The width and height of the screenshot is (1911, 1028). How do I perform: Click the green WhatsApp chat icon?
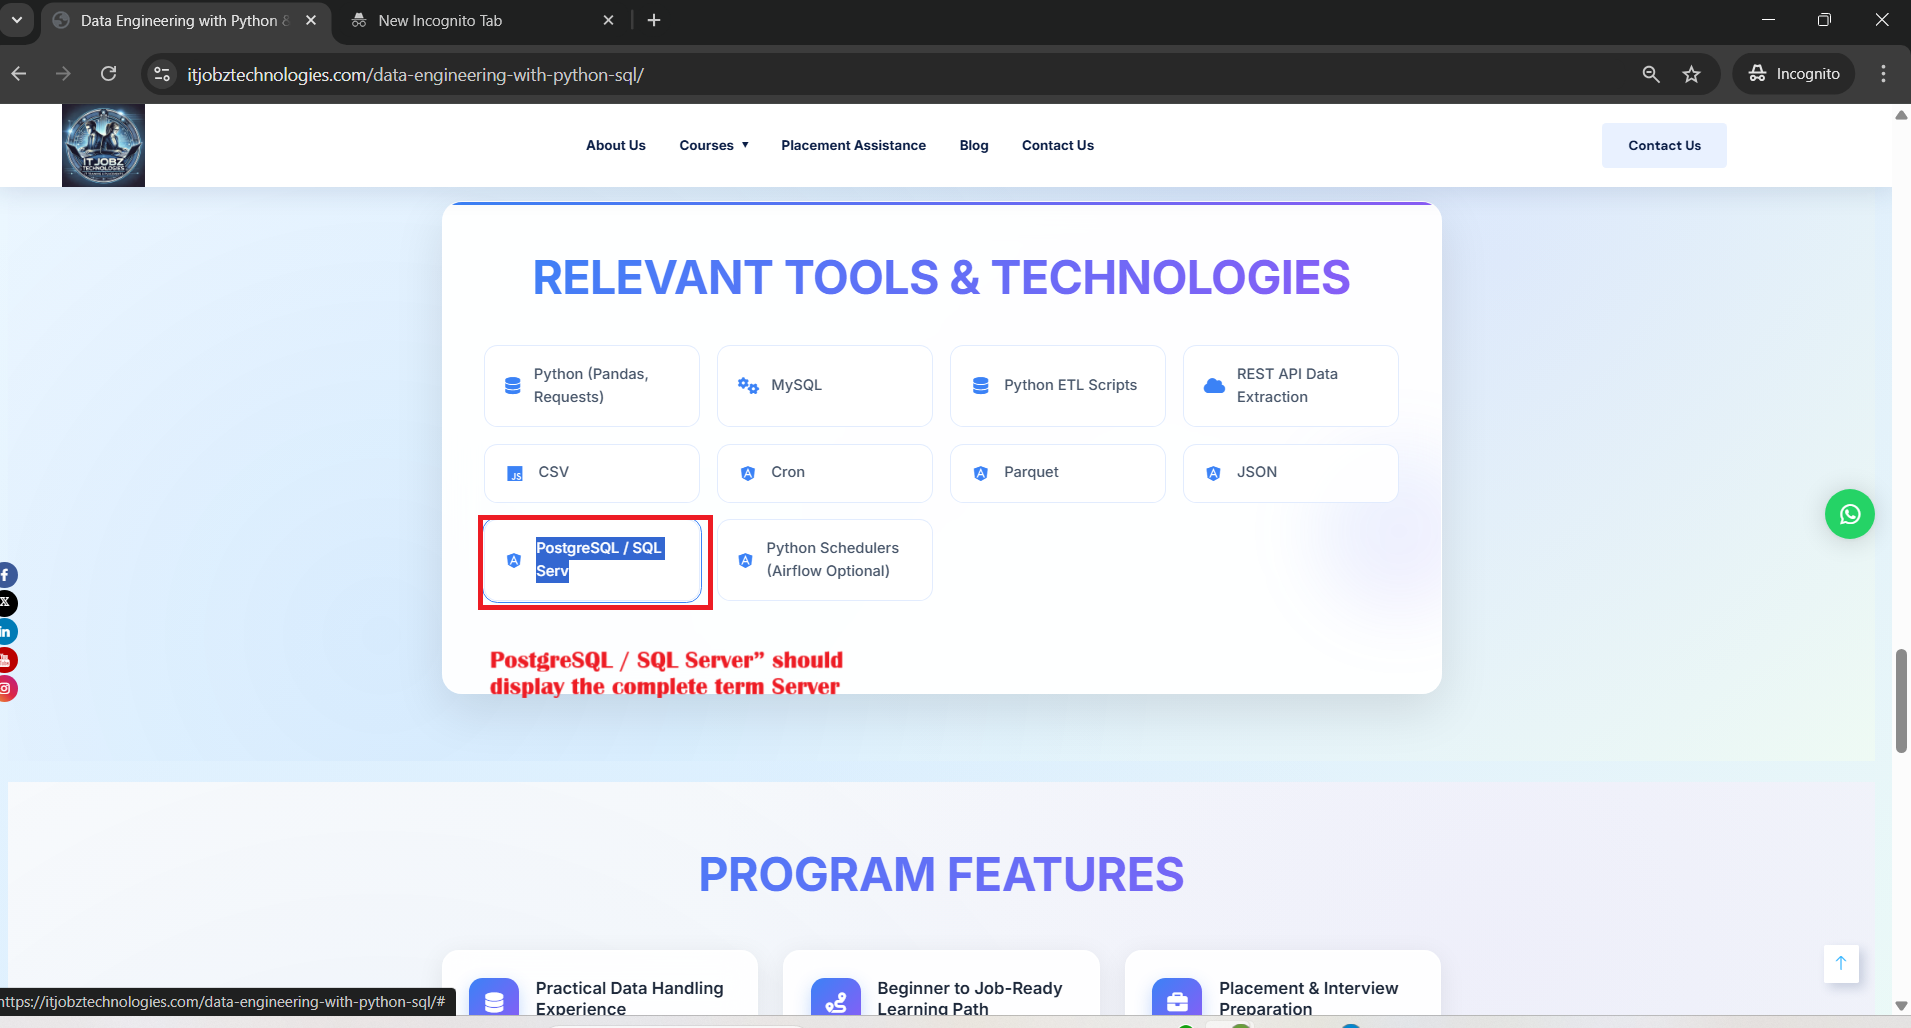tap(1849, 514)
